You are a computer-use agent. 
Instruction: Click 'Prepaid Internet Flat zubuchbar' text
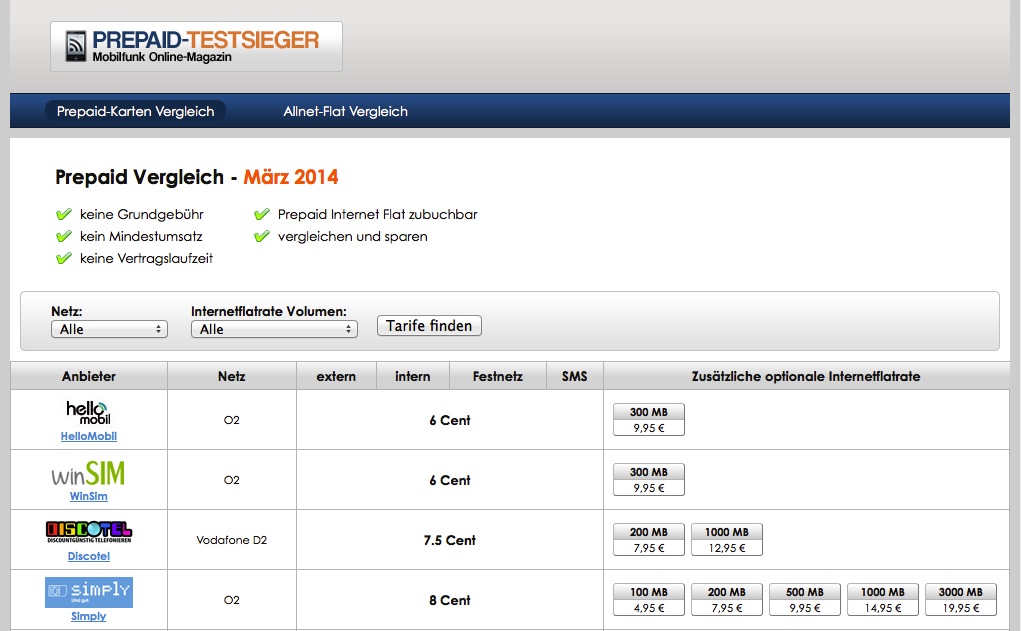(x=378, y=214)
